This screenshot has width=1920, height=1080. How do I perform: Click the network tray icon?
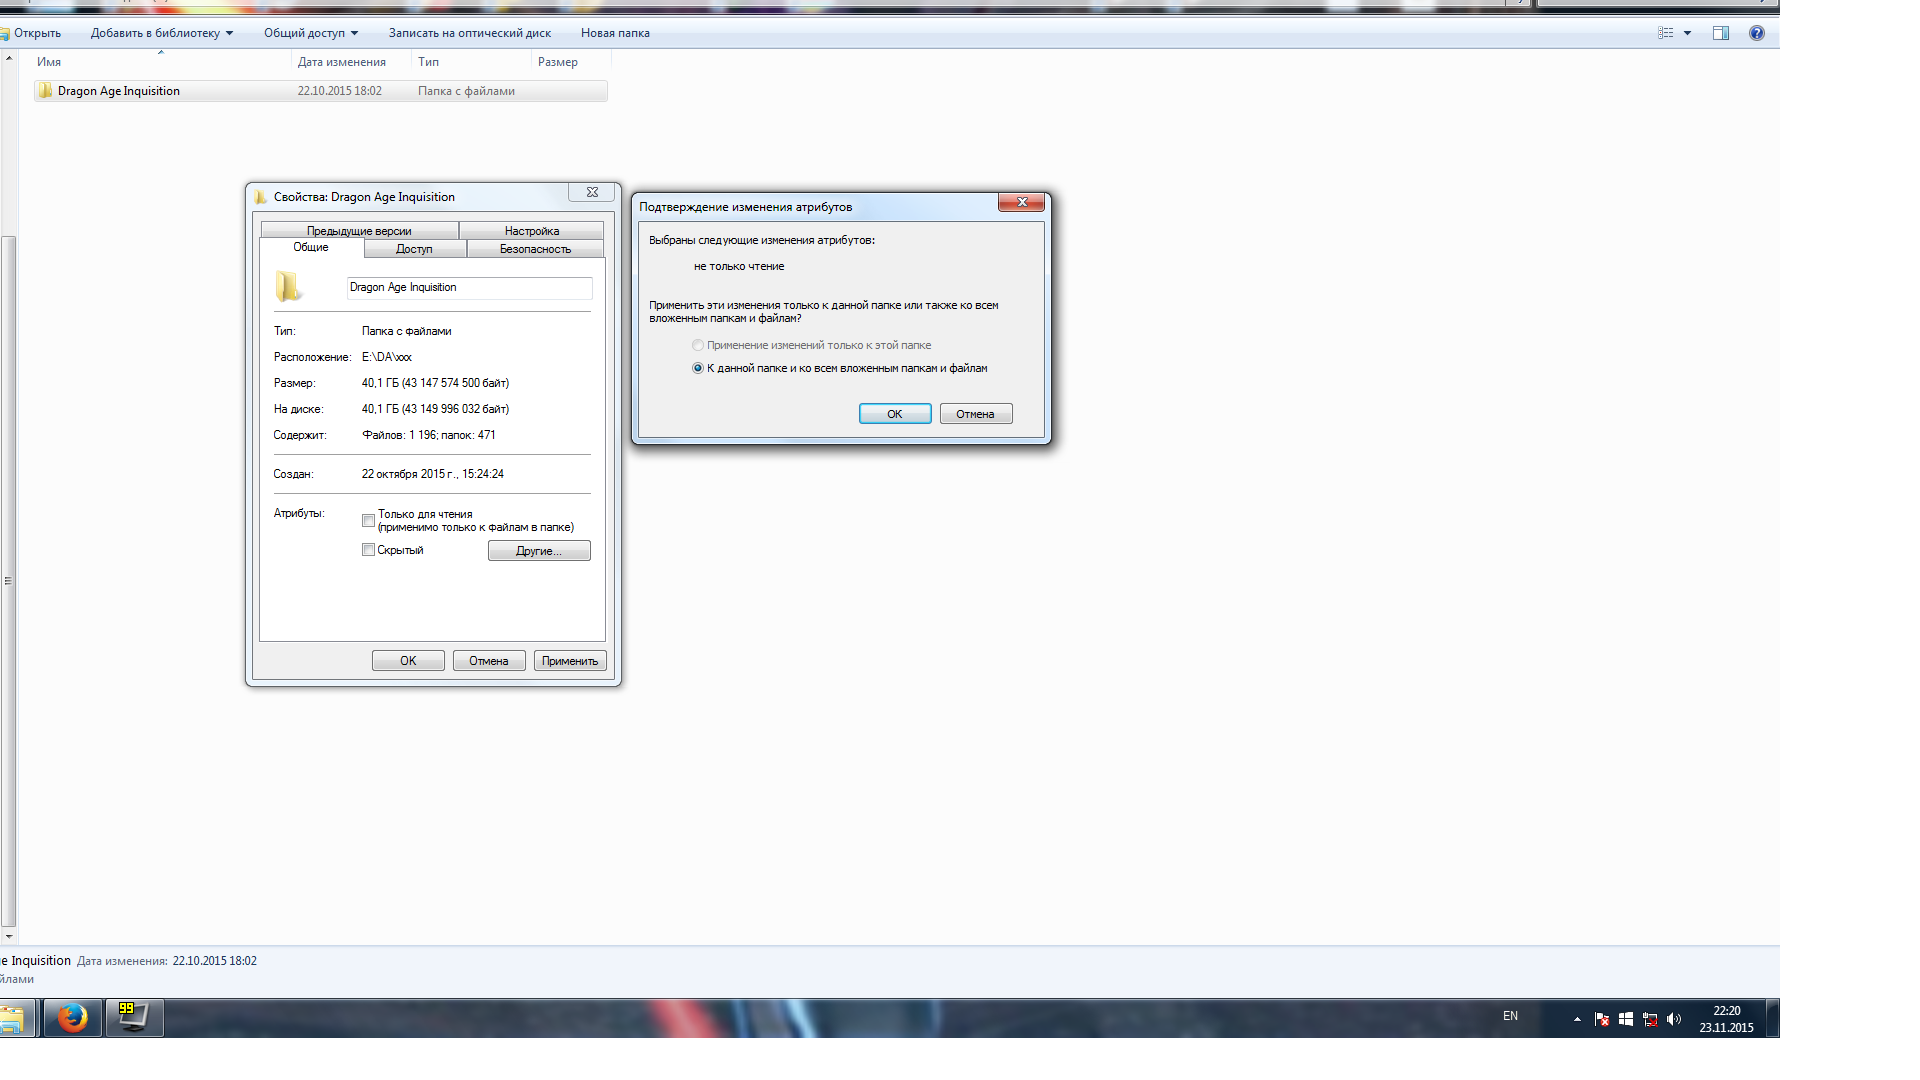pyautogui.click(x=1650, y=1019)
